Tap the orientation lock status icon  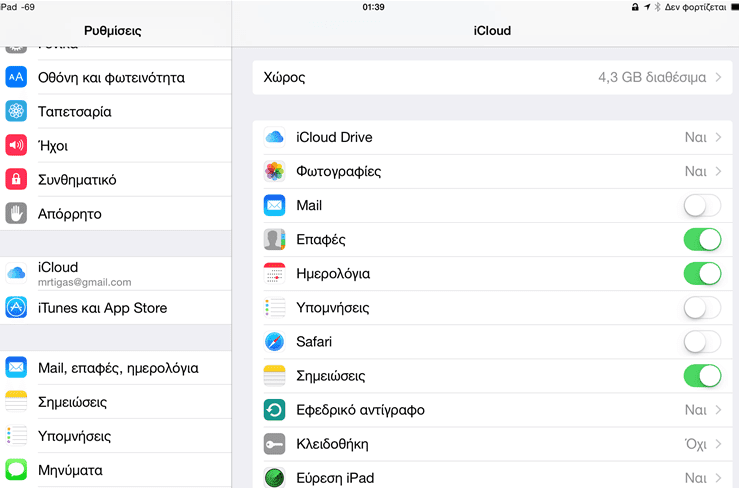point(635,7)
